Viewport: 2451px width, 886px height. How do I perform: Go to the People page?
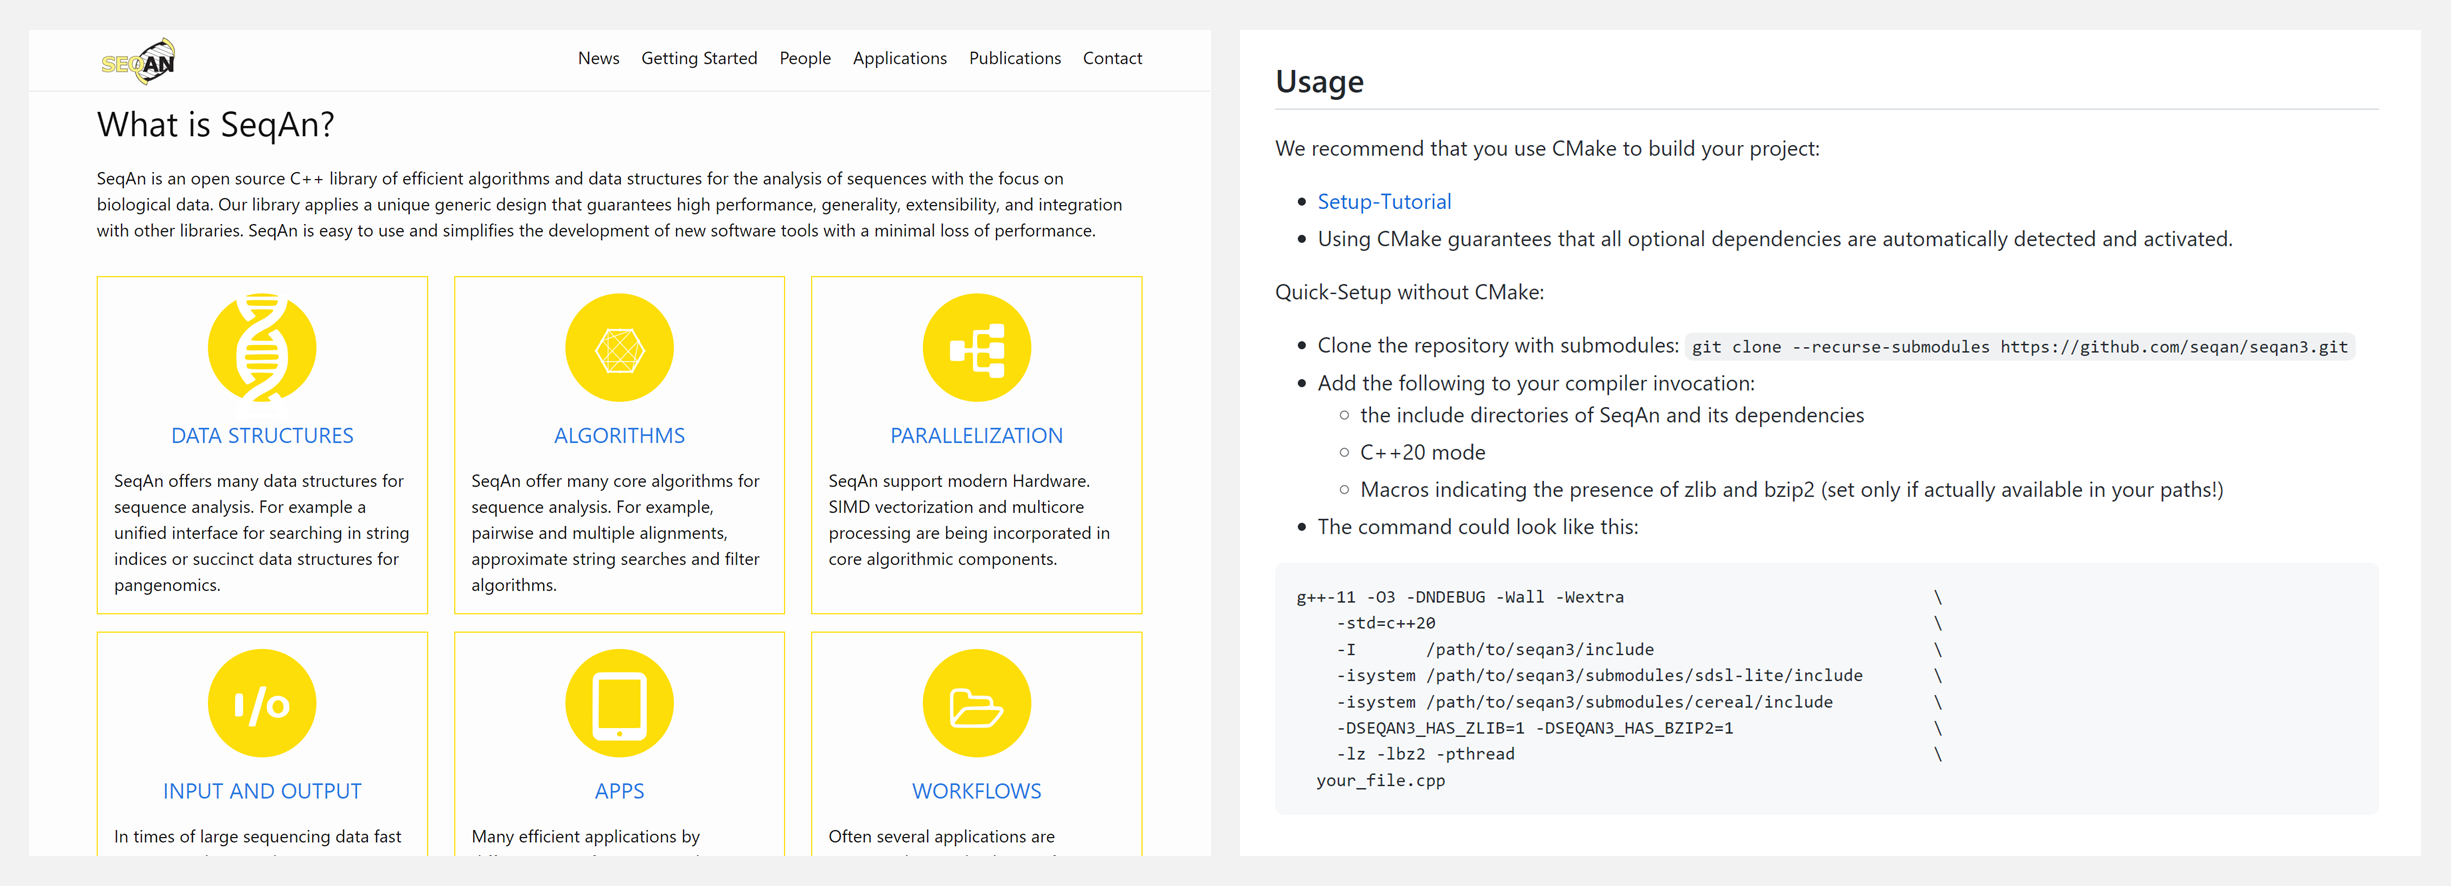805,58
